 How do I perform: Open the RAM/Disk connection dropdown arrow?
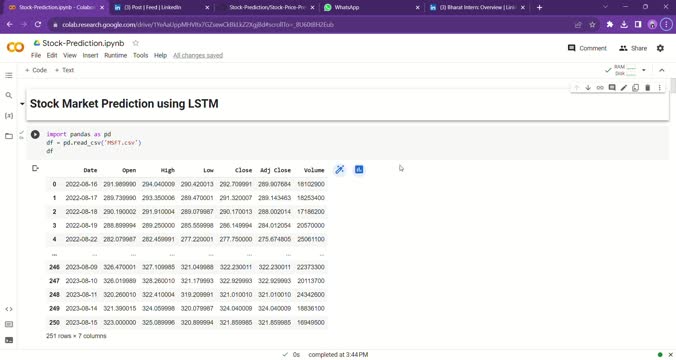[644, 70]
